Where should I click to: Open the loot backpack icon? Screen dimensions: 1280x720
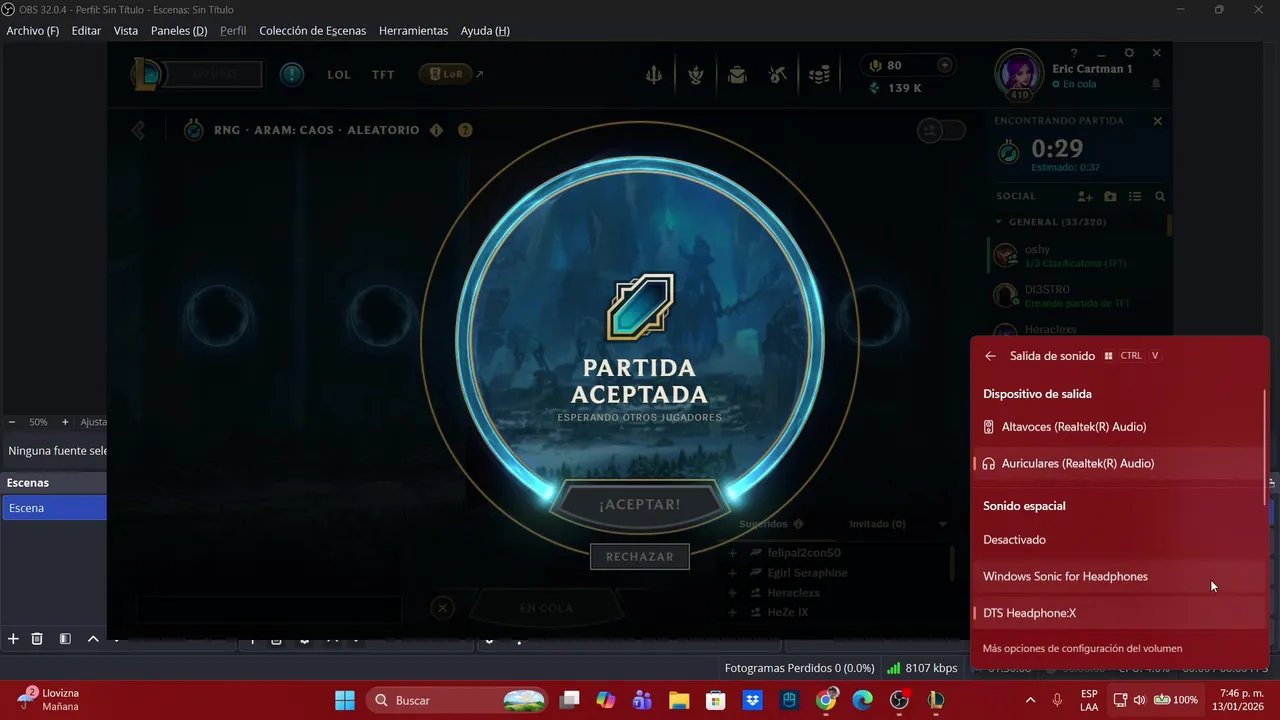click(x=737, y=75)
